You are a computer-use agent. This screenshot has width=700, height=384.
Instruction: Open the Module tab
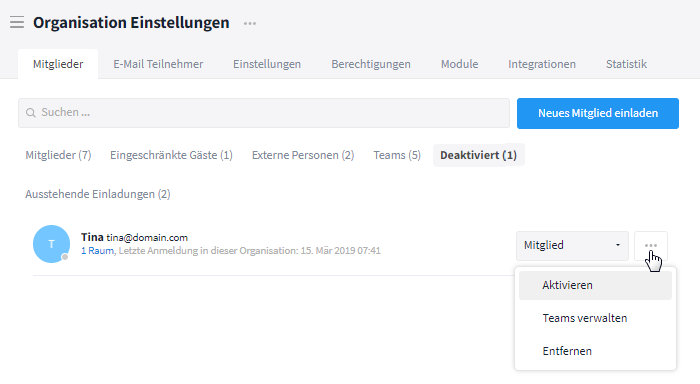[x=459, y=64]
